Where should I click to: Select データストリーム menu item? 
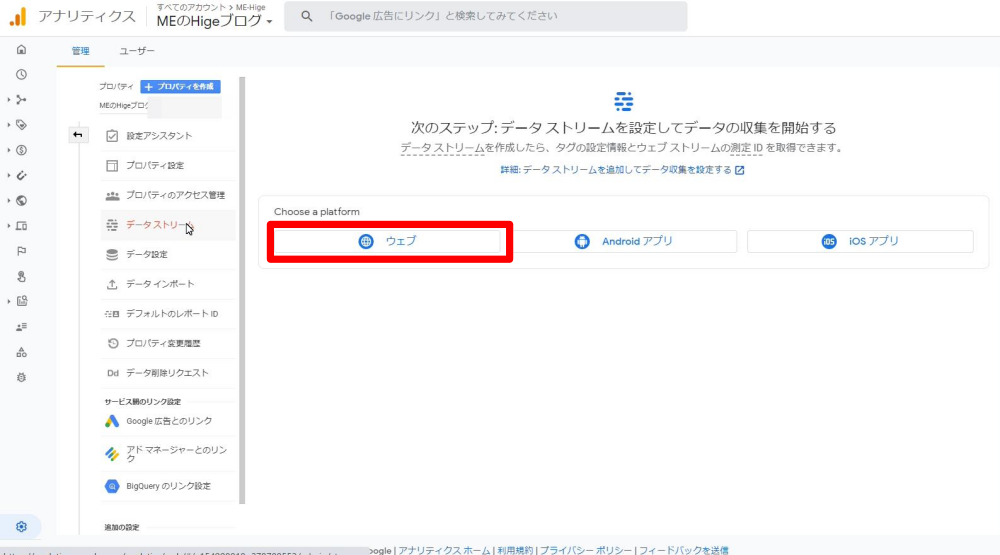[168, 225]
